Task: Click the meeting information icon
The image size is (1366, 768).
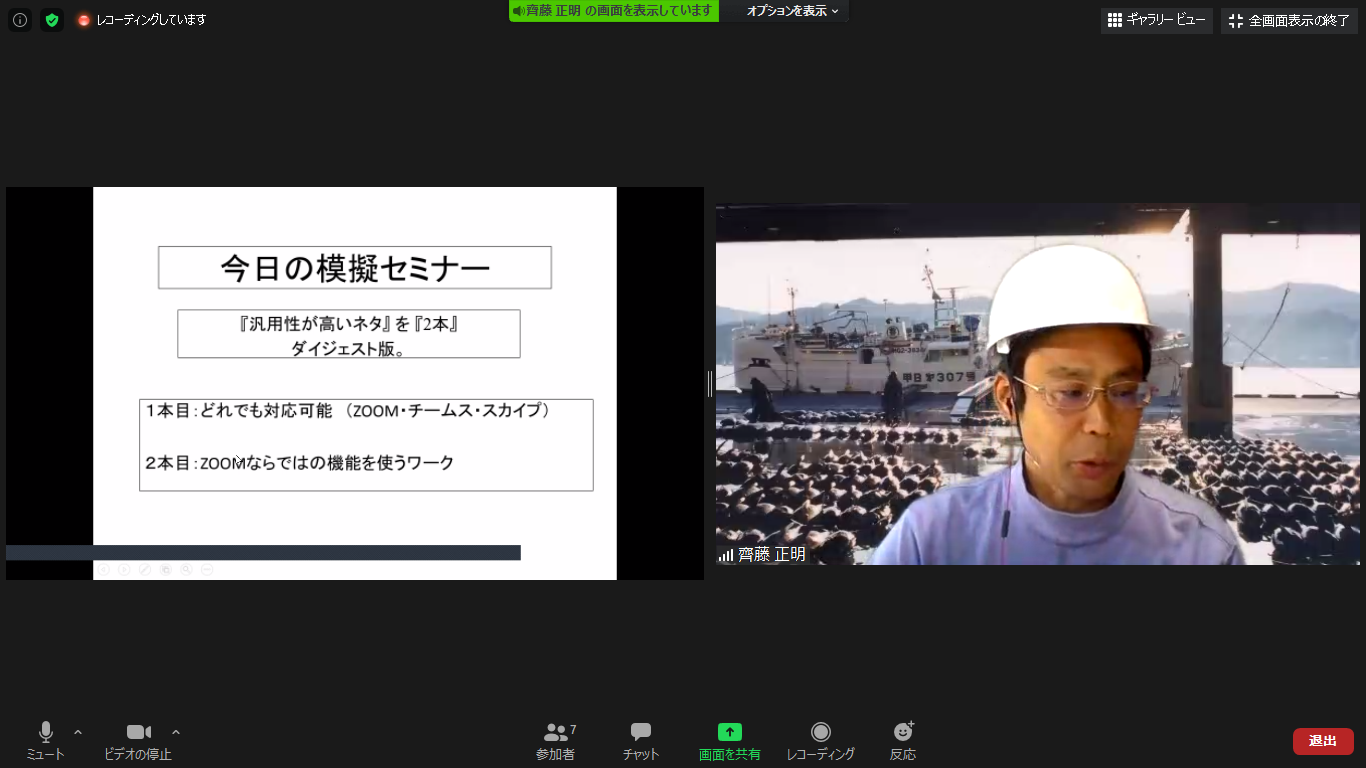Action: [x=20, y=20]
